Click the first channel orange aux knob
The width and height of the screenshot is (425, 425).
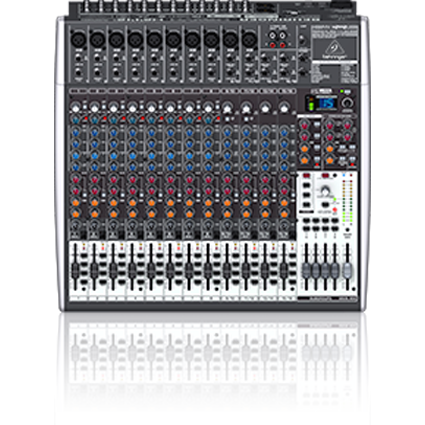point(76,202)
